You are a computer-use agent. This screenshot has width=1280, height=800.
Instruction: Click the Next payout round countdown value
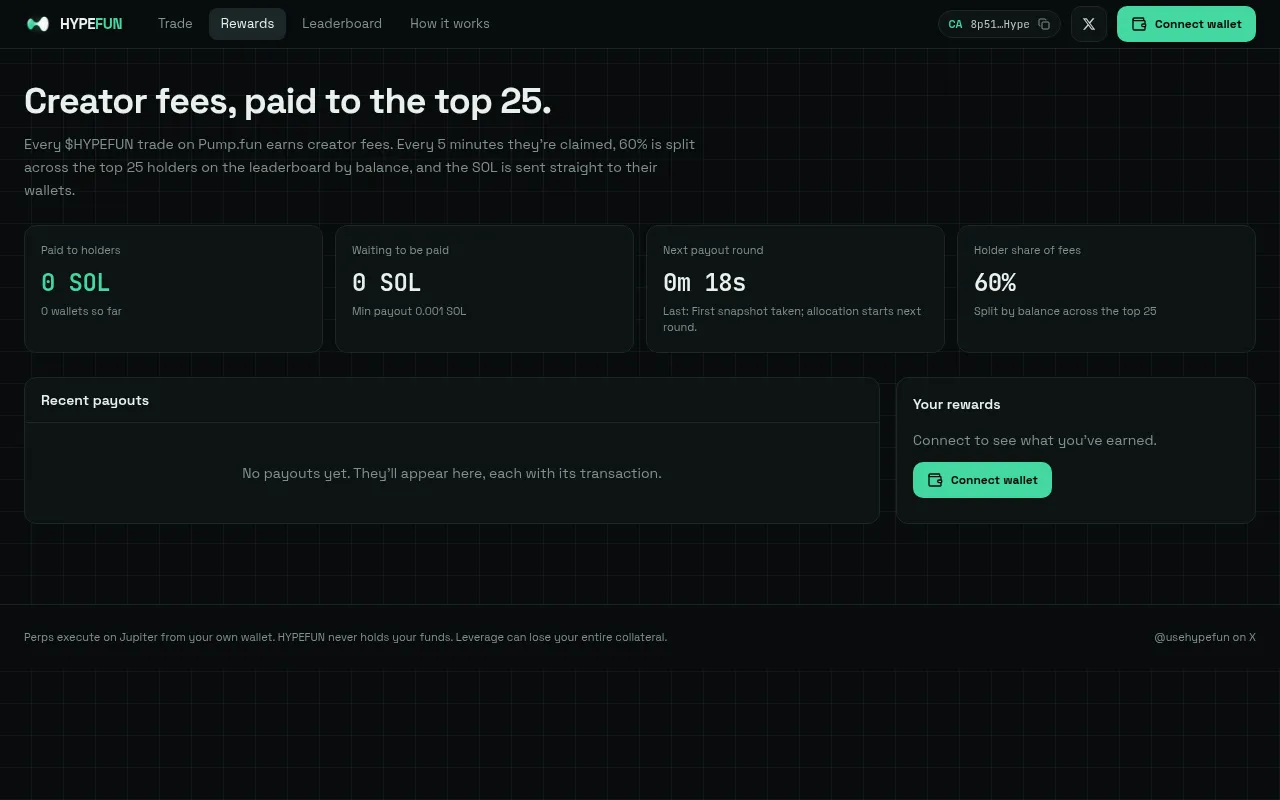click(x=704, y=283)
